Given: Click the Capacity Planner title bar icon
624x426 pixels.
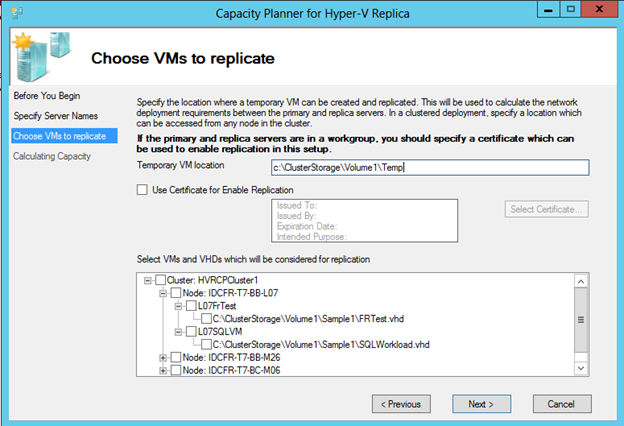Looking at the screenshot, I should pyautogui.click(x=13, y=13).
